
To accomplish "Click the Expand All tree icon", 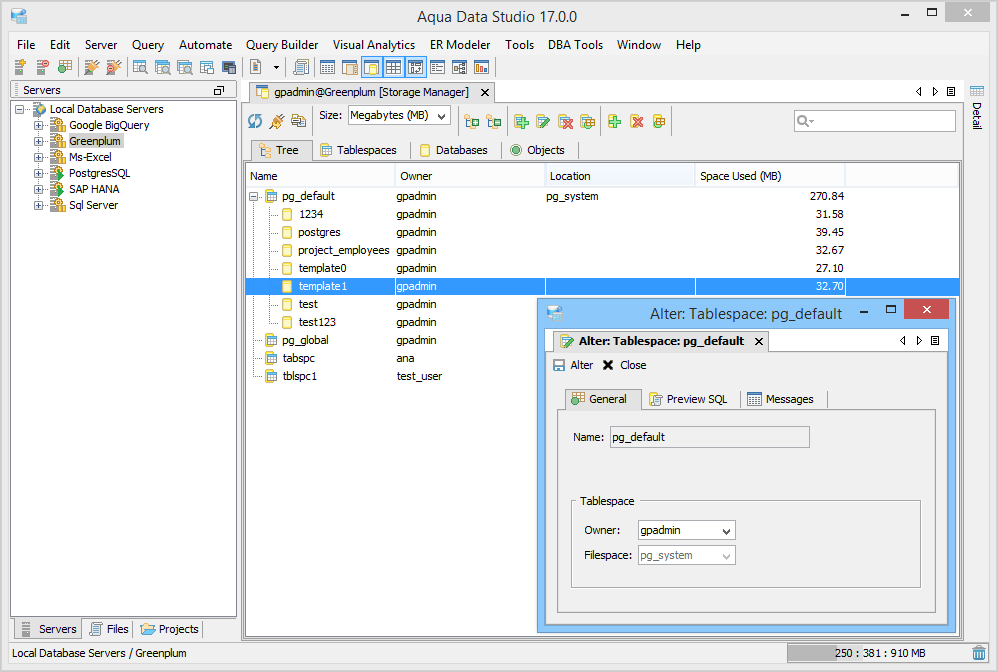I will [472, 121].
